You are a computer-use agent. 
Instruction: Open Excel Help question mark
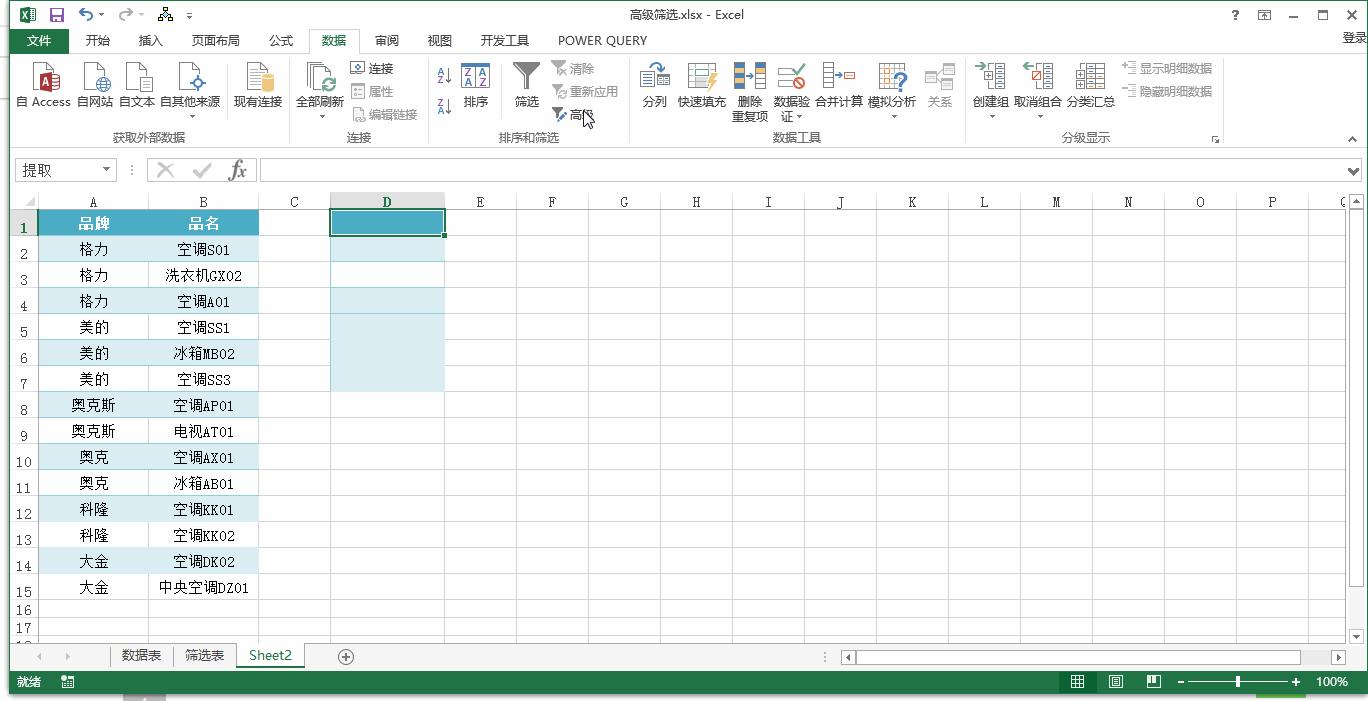1236,15
